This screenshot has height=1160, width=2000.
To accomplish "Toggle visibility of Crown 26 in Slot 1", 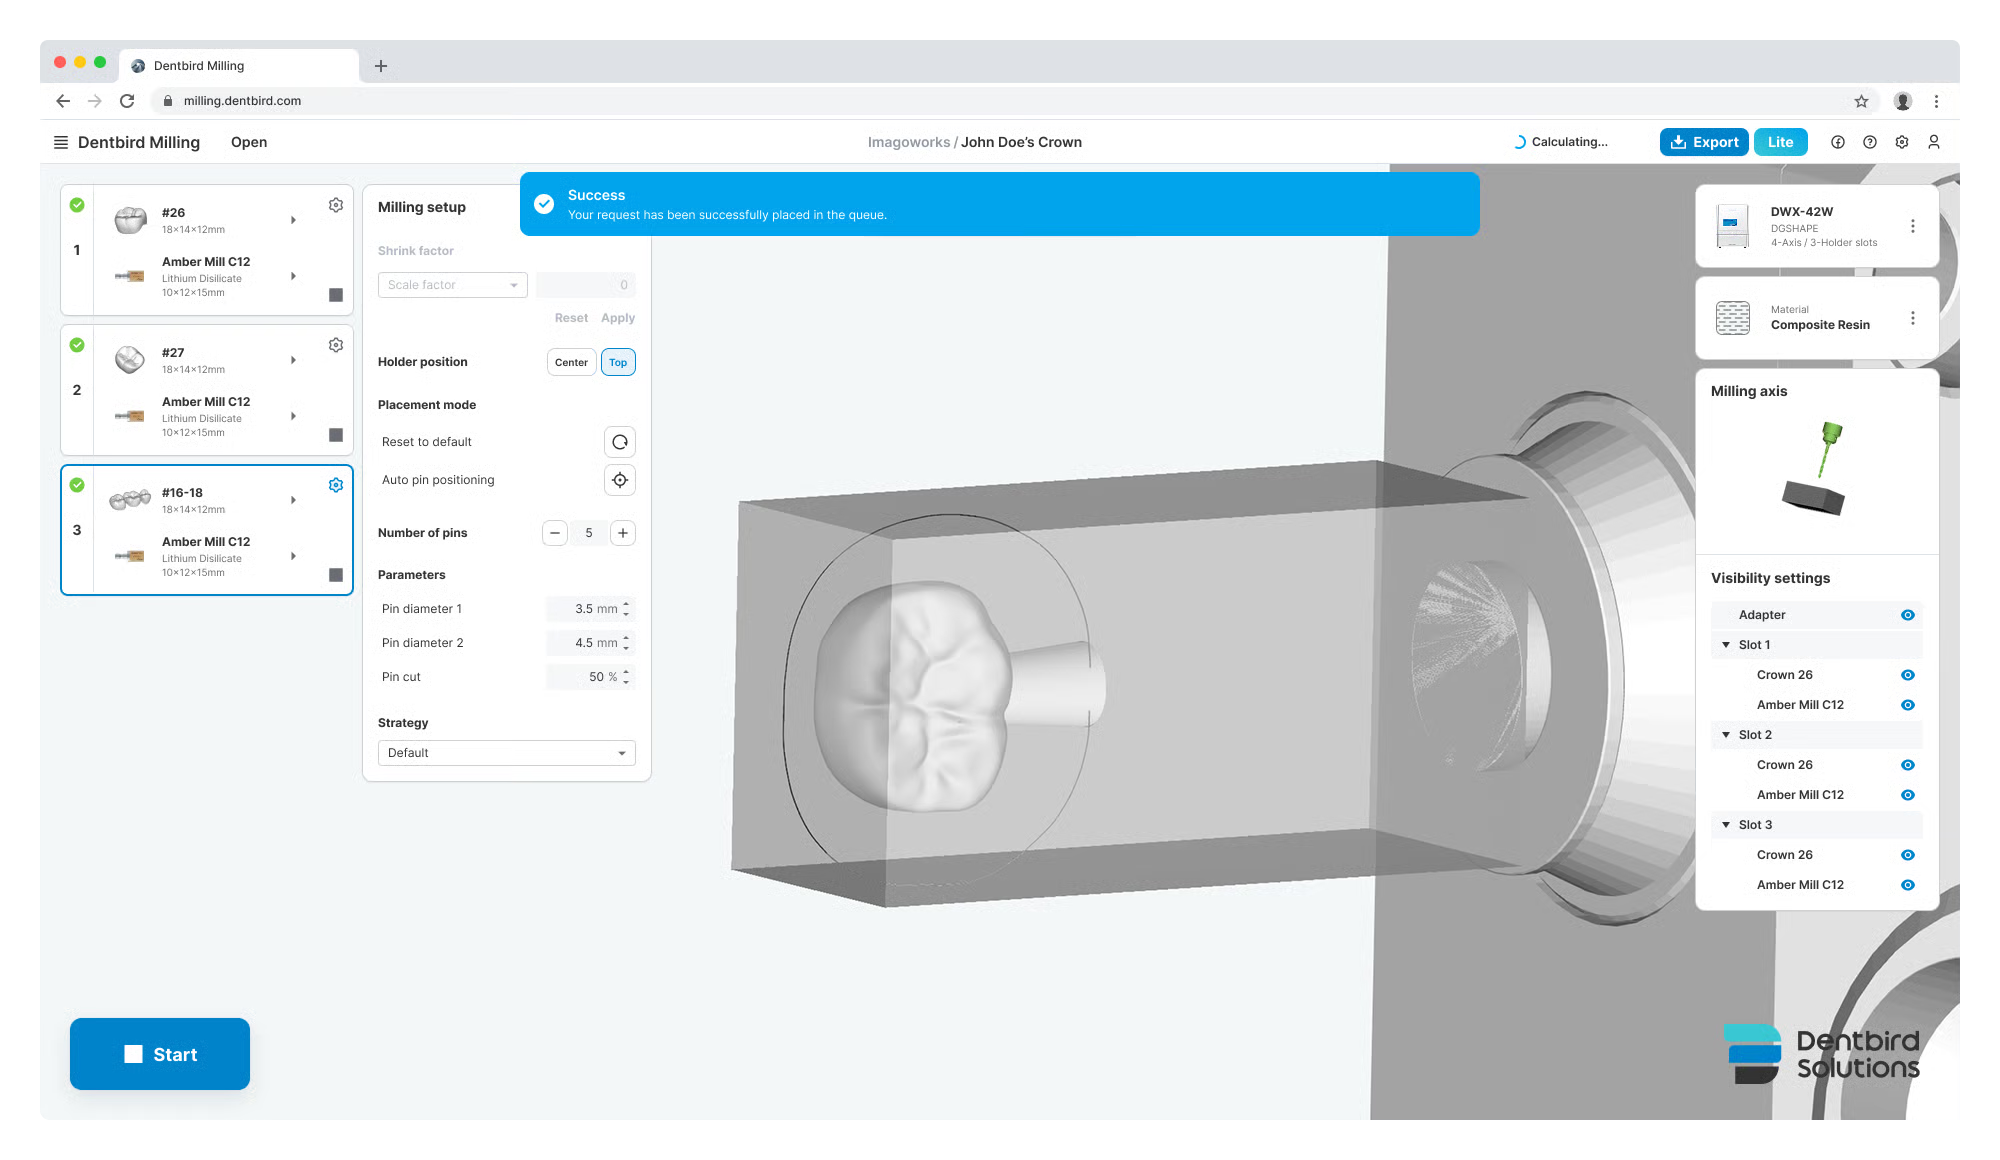I will pyautogui.click(x=1908, y=675).
